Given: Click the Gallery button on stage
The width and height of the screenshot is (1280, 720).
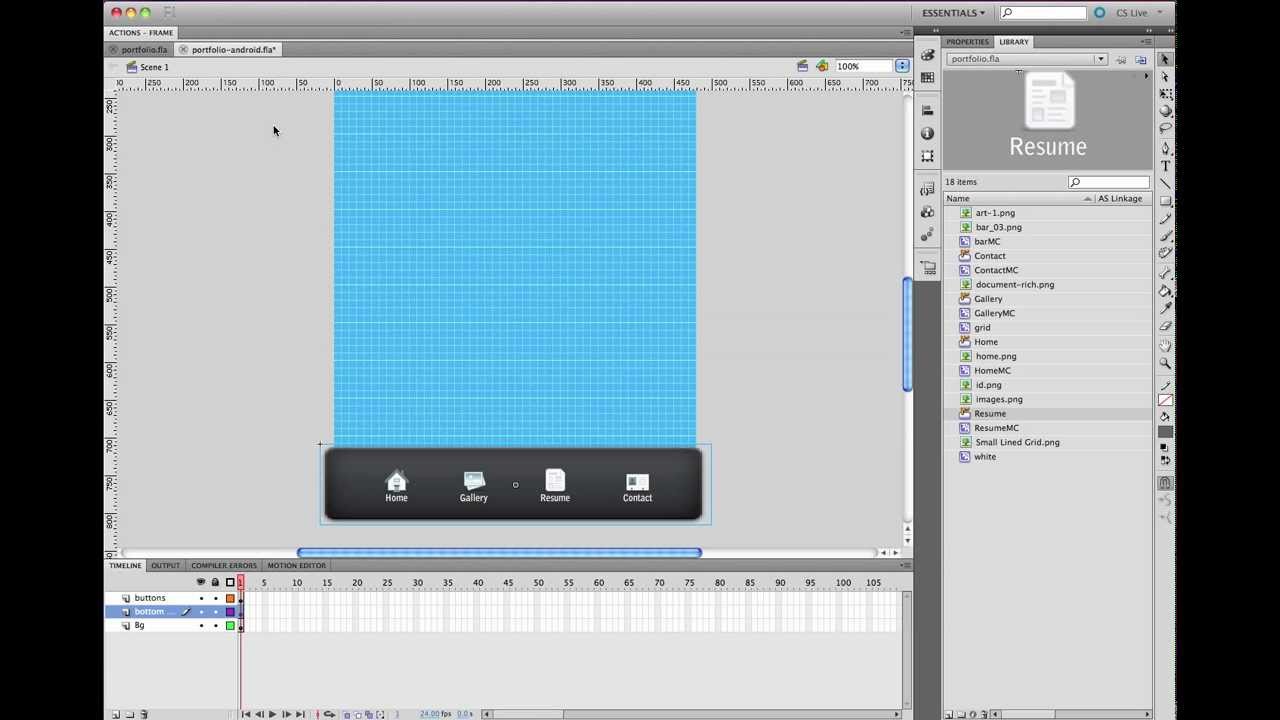Looking at the screenshot, I should coord(474,487).
